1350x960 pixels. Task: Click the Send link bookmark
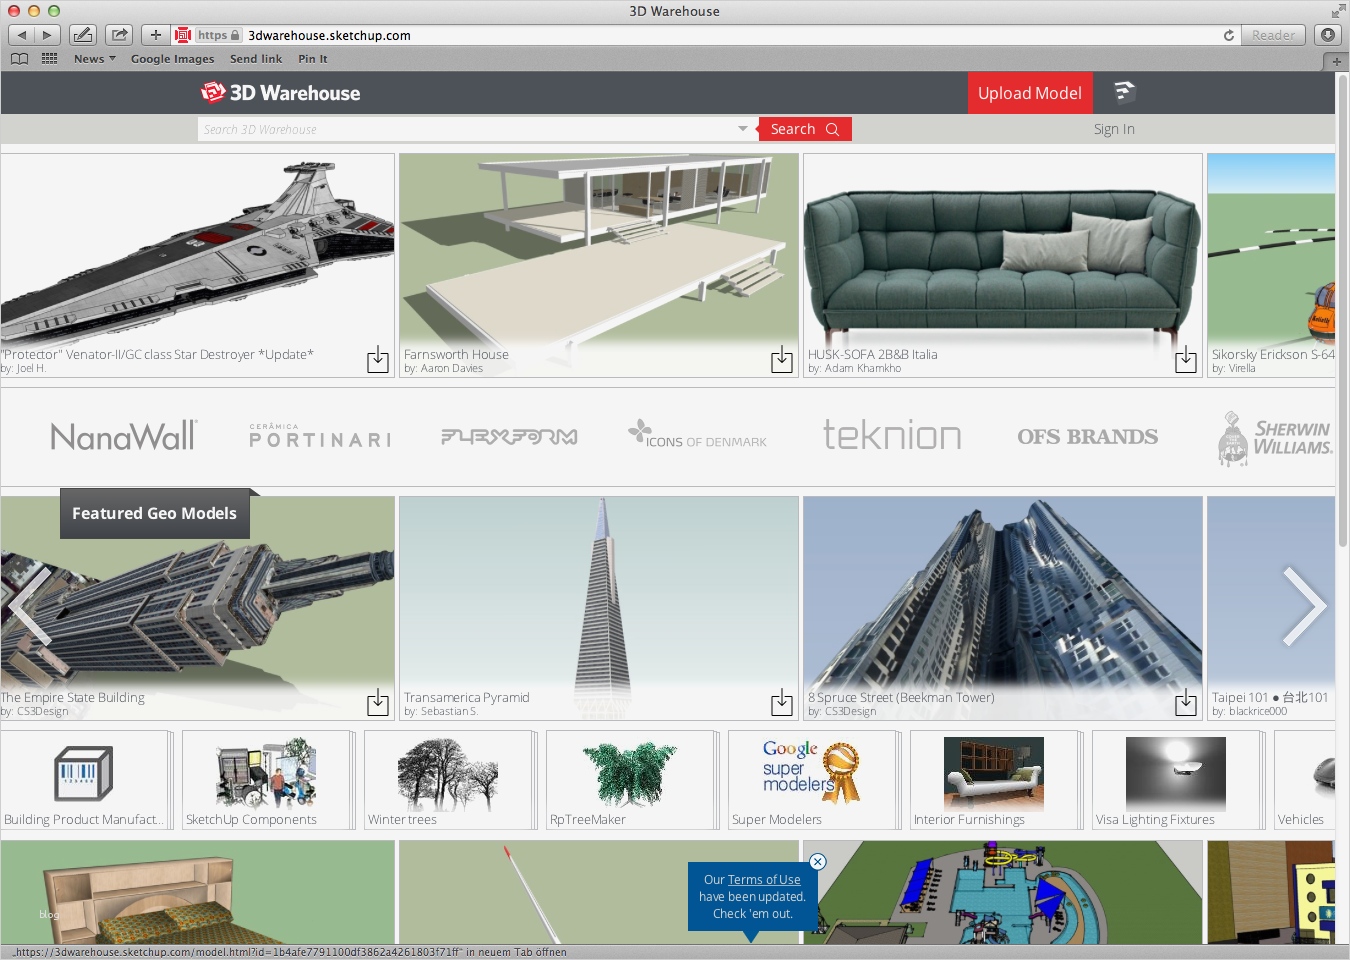(256, 59)
